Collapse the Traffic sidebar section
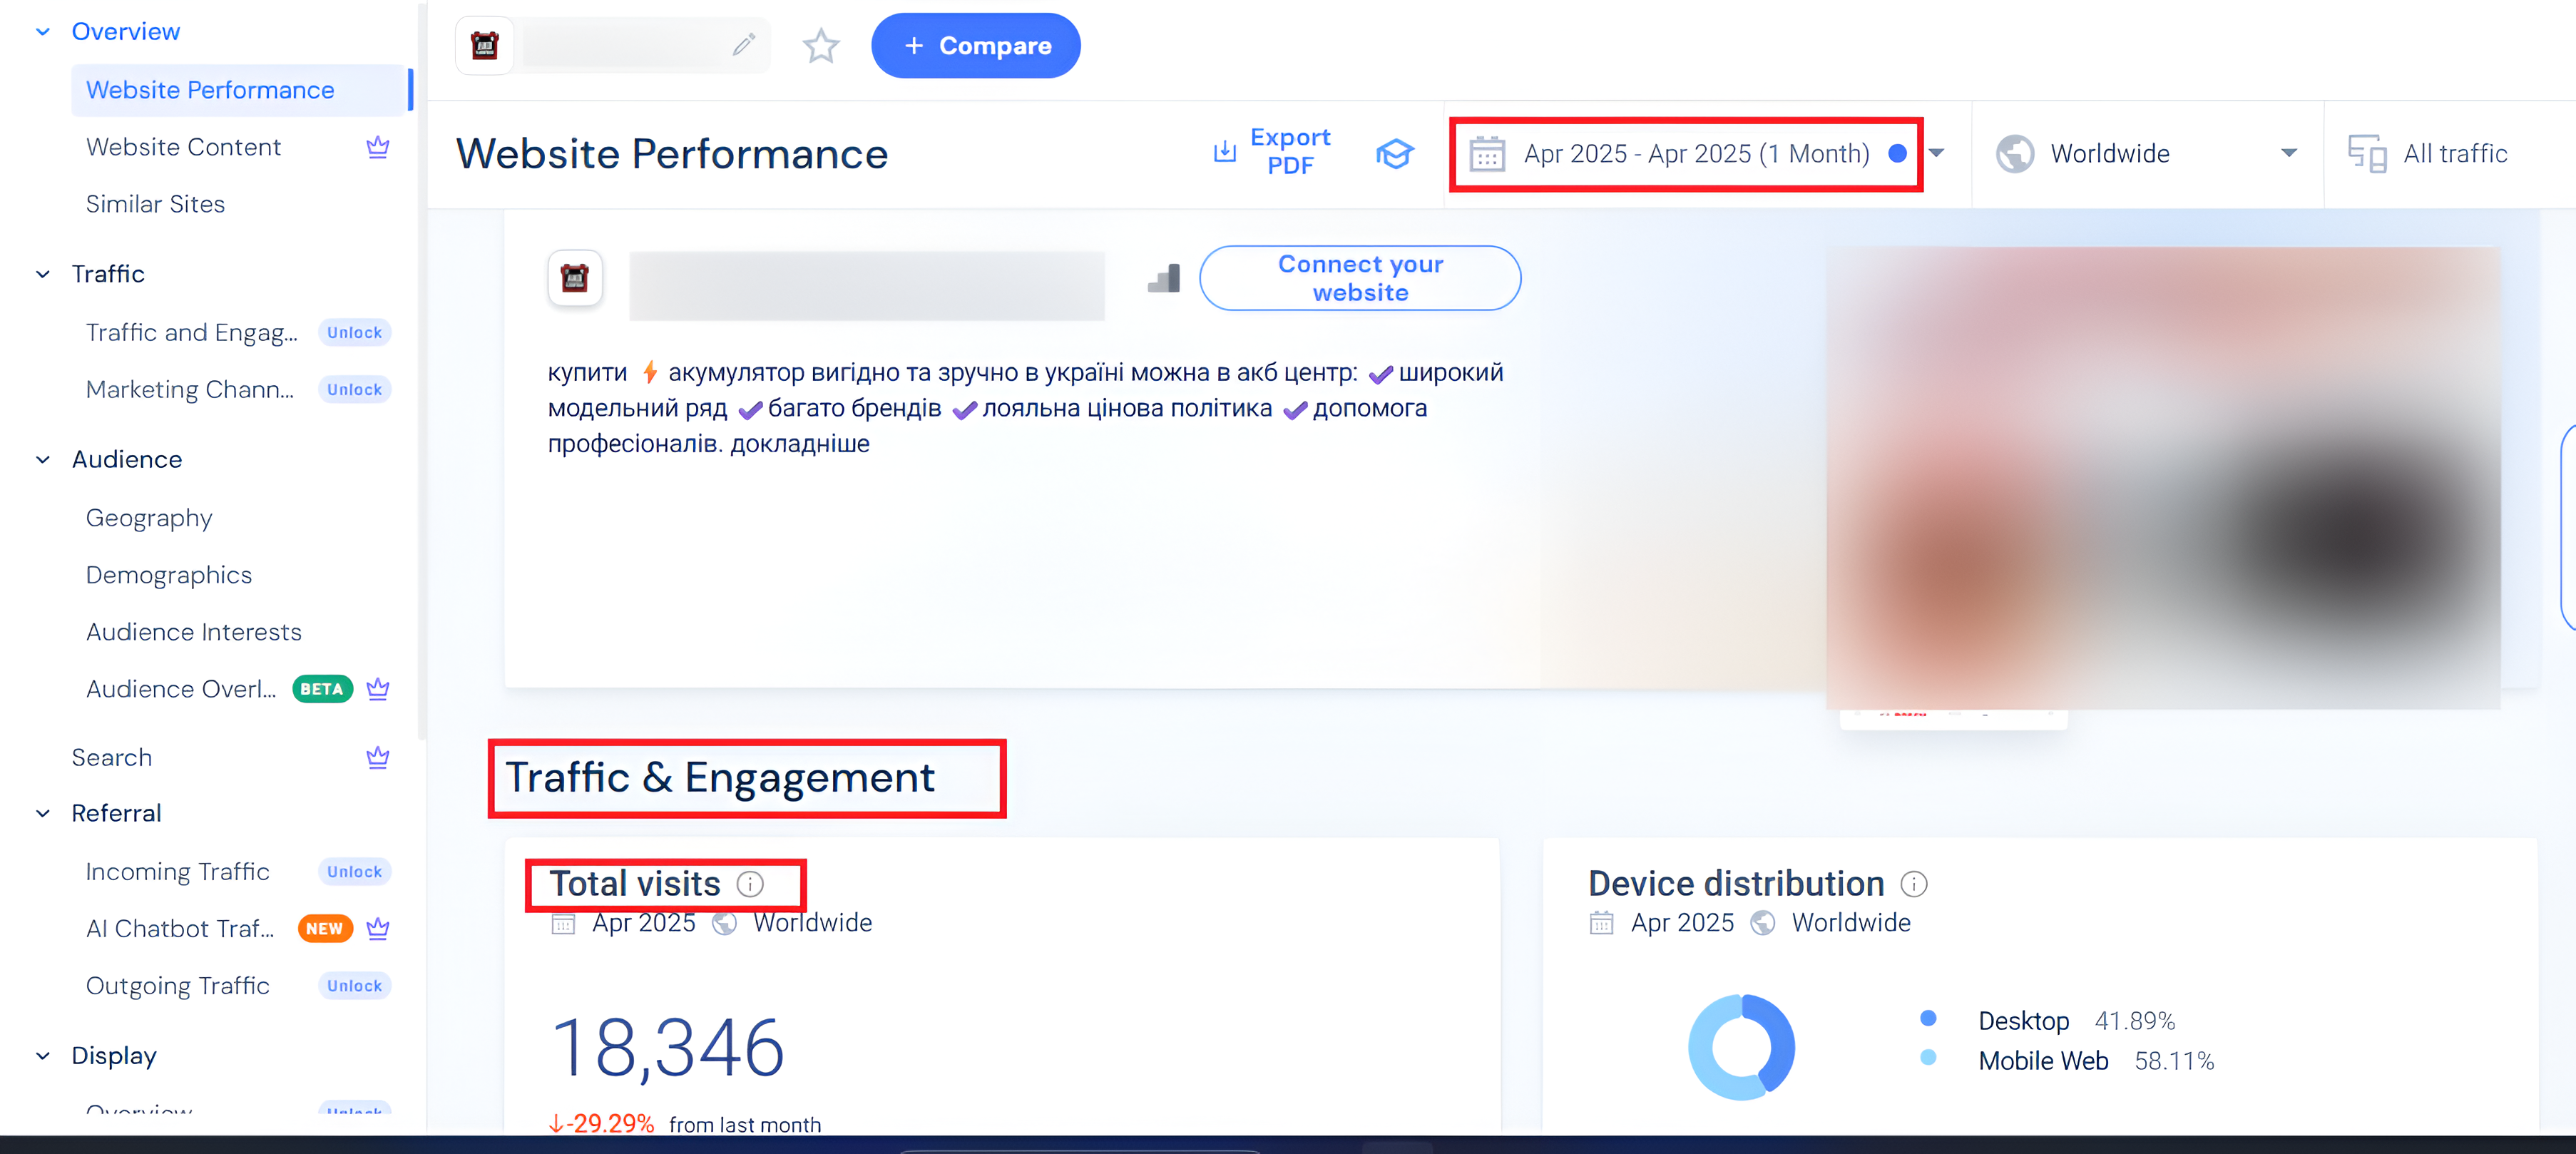 click(x=43, y=274)
